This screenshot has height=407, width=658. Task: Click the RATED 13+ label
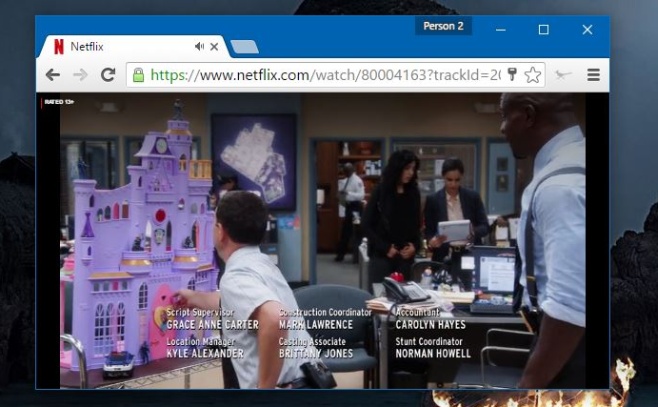[x=59, y=102]
